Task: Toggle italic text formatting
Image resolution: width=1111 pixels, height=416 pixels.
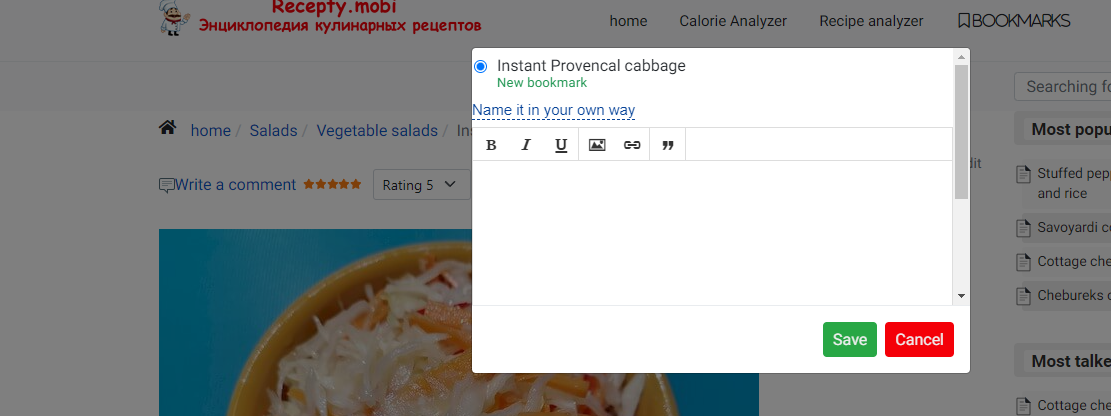Action: click(526, 145)
